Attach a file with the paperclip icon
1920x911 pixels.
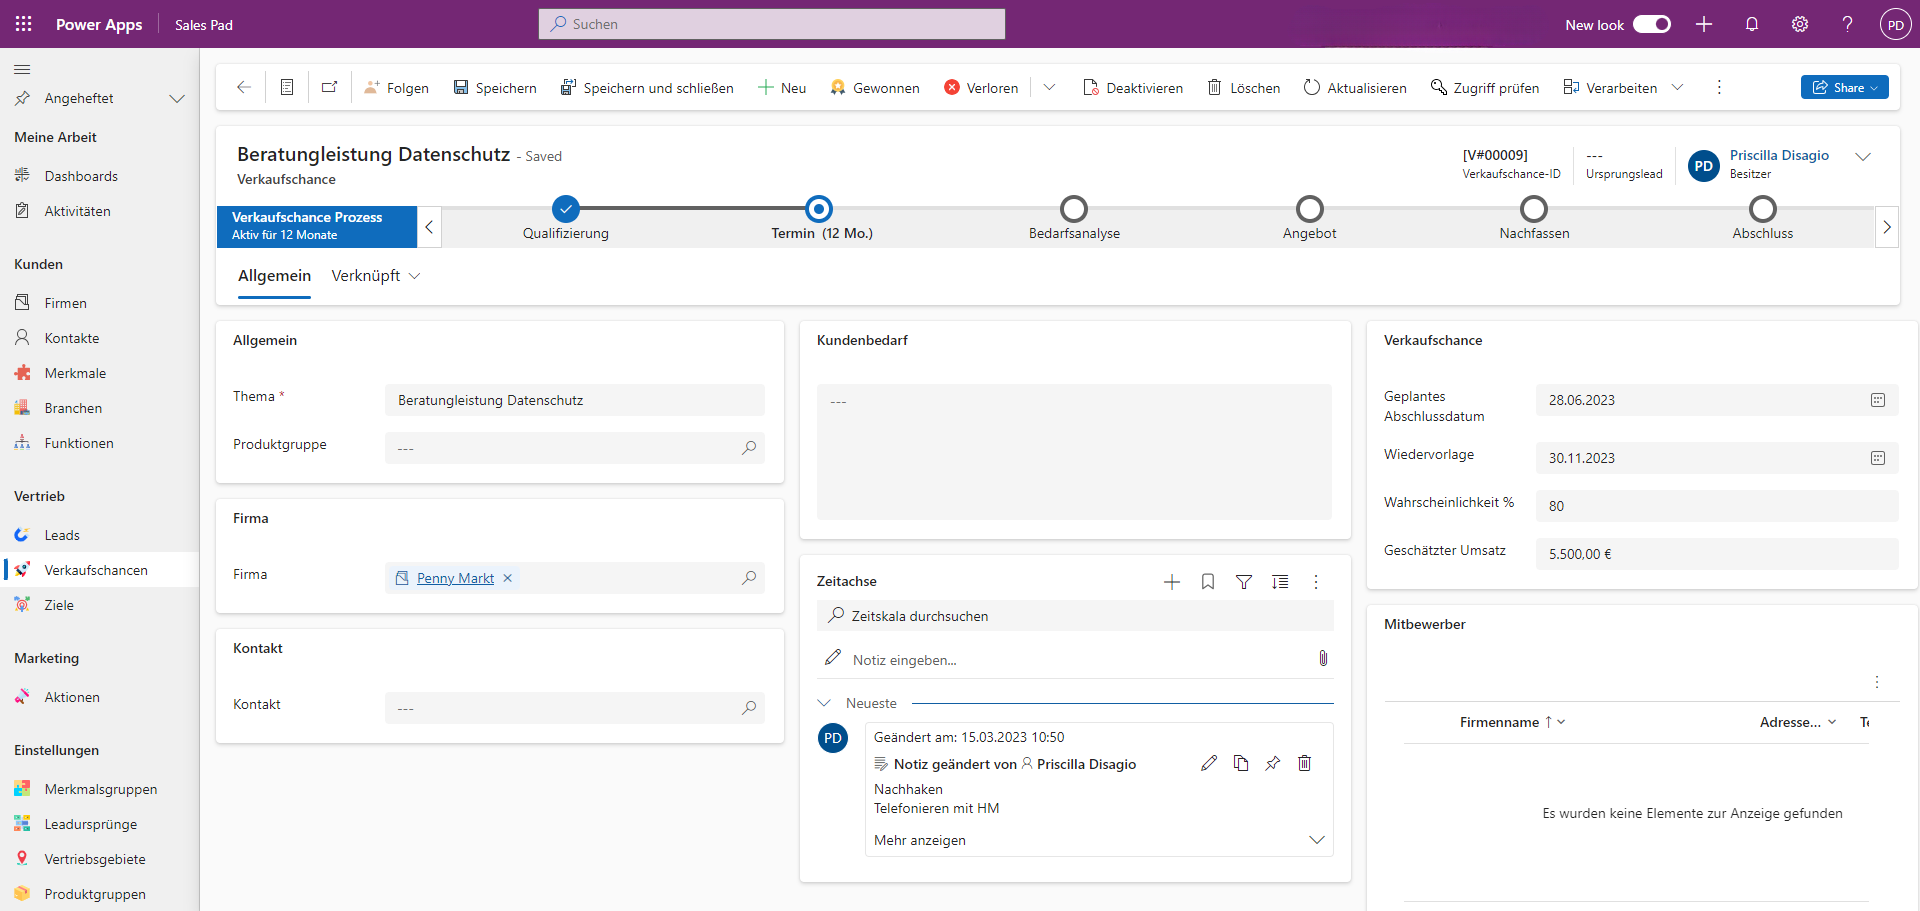click(1323, 658)
